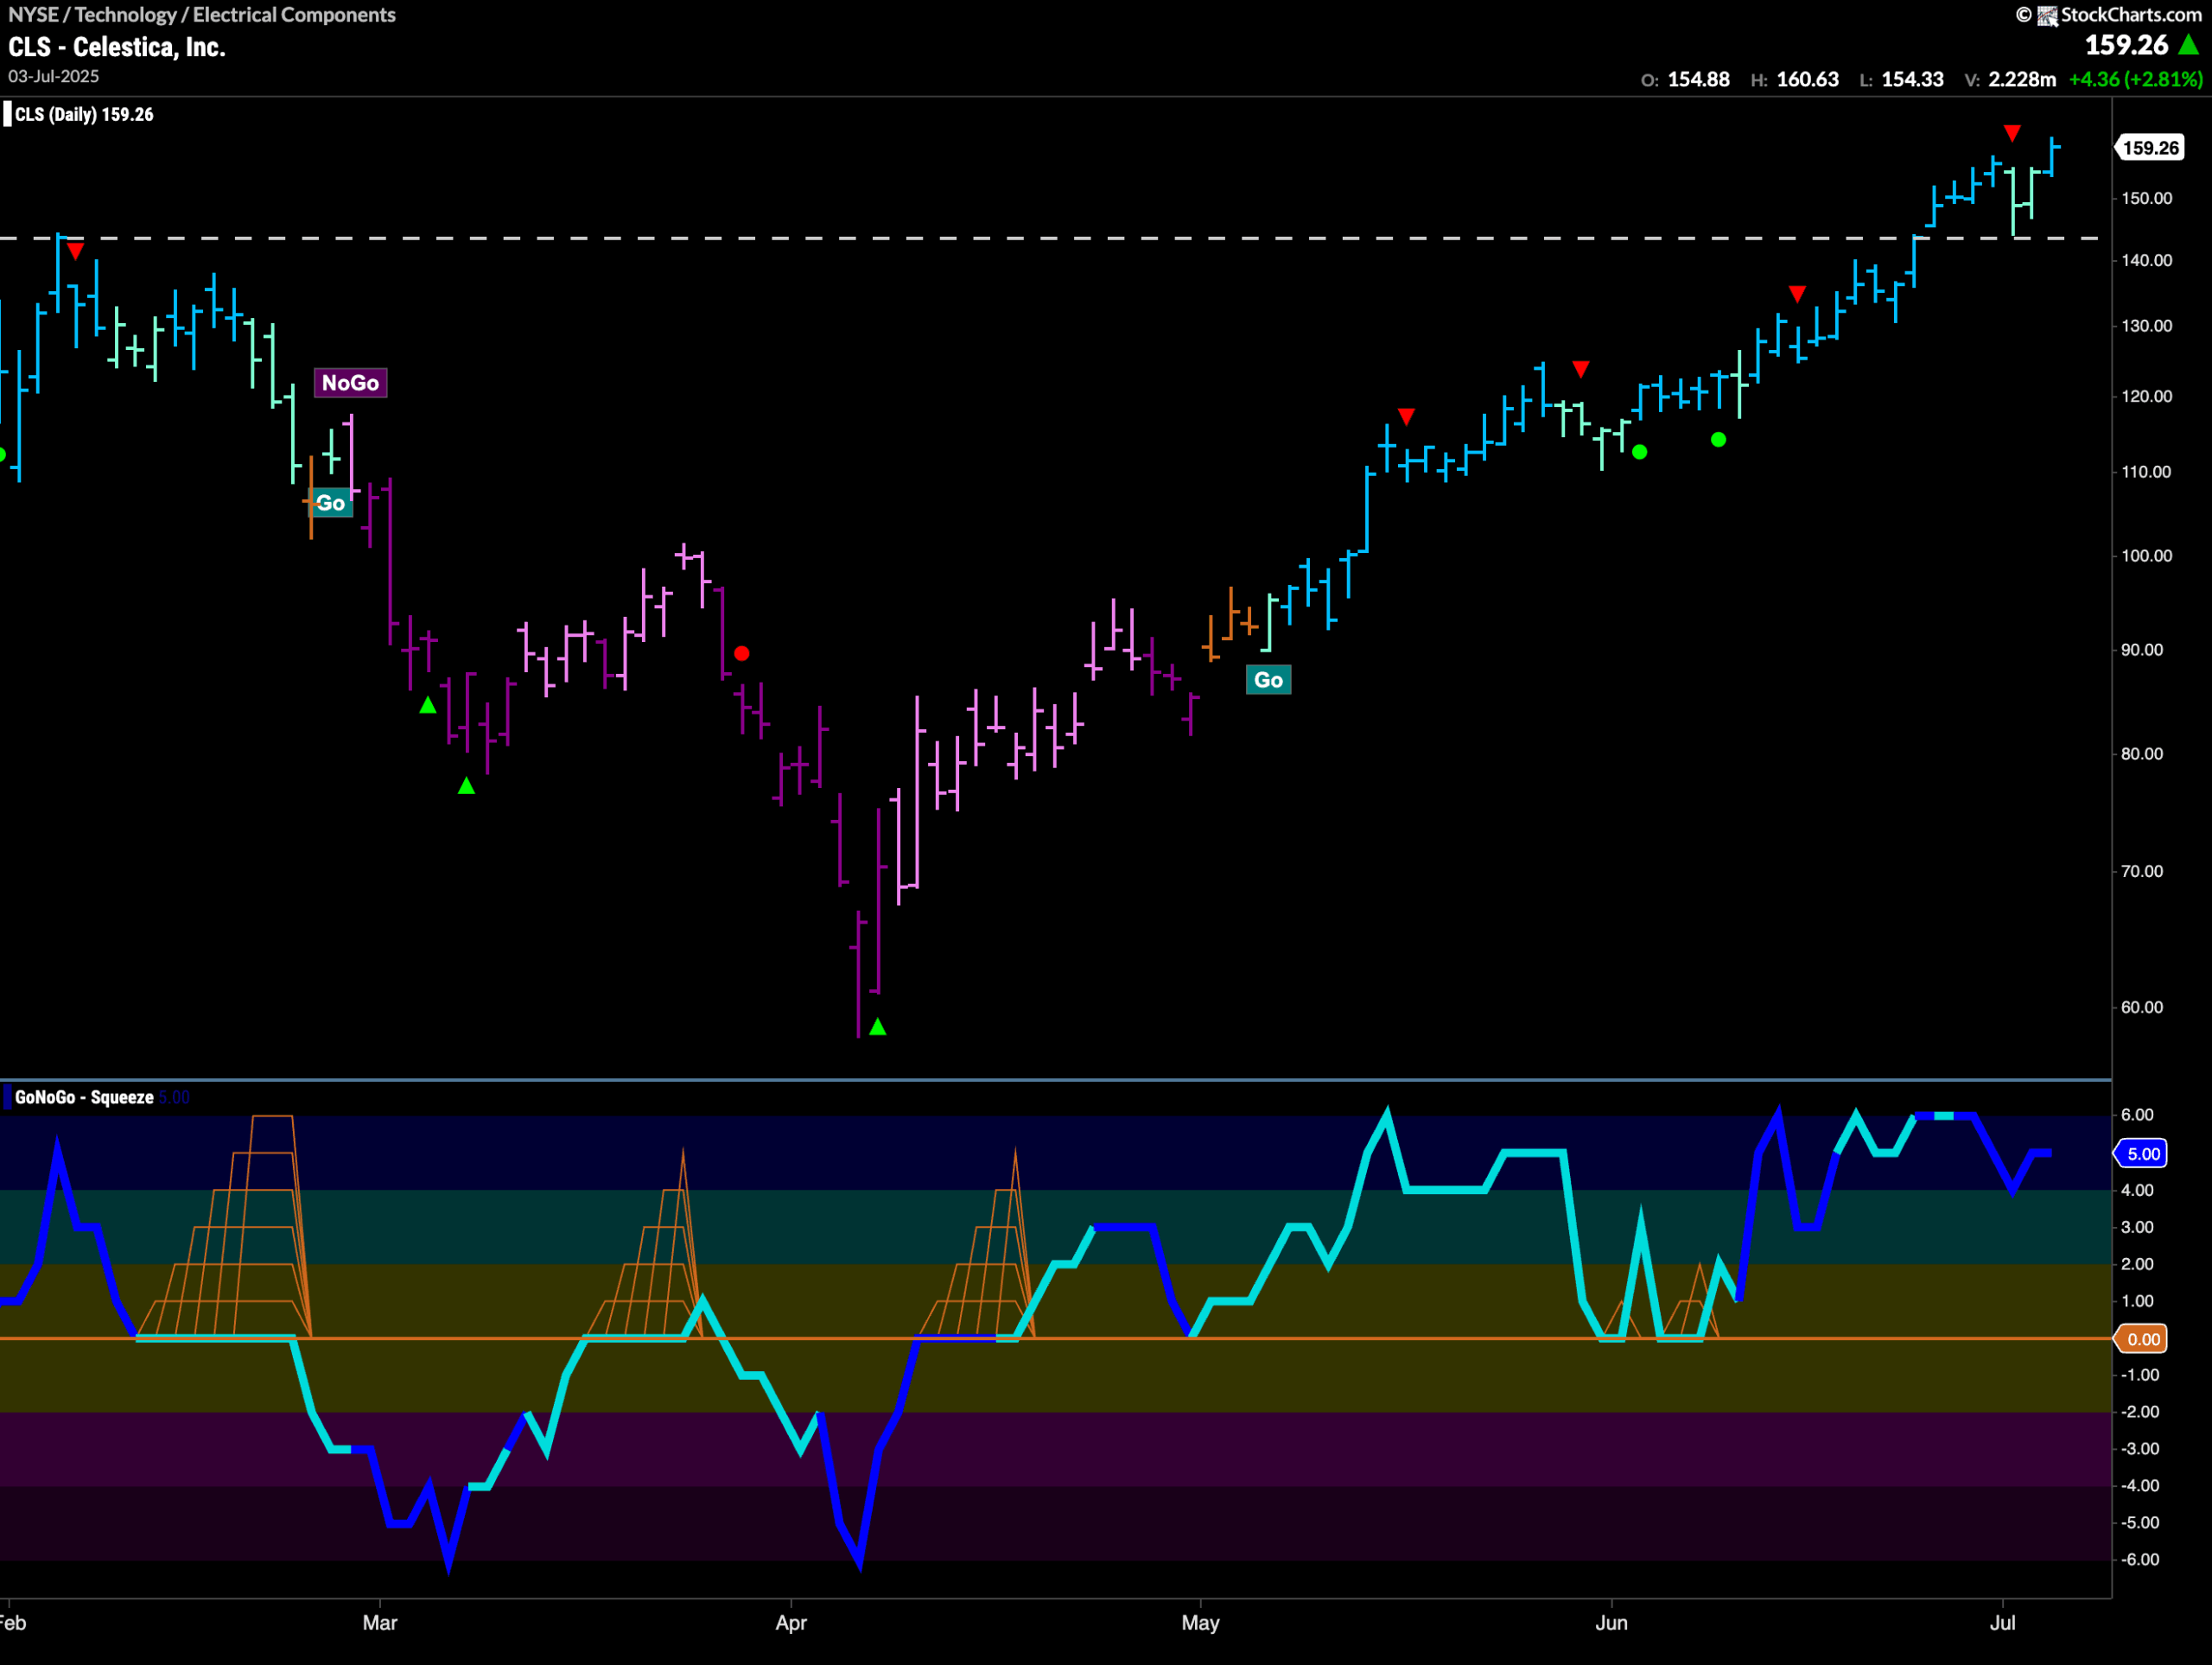Click the green circle marker on far left edge
The height and width of the screenshot is (1665, 2212).
[2, 455]
